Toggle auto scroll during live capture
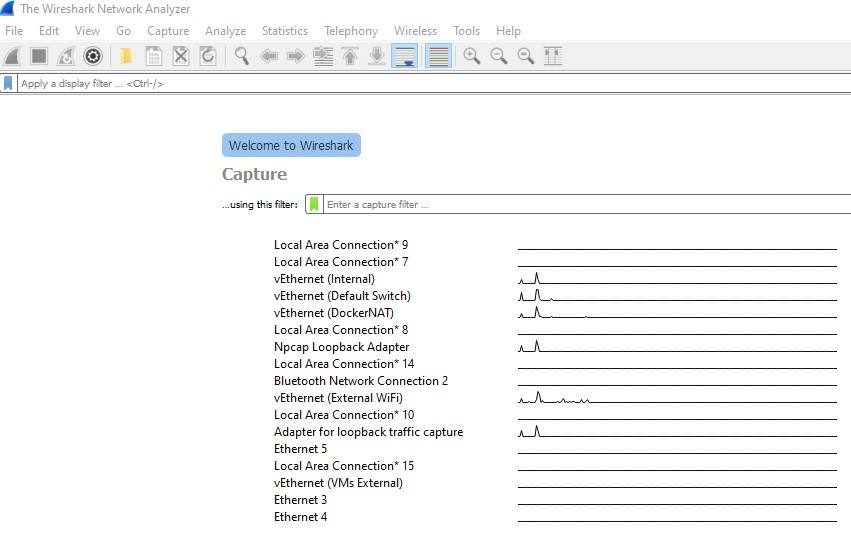851x555 pixels. click(x=404, y=56)
